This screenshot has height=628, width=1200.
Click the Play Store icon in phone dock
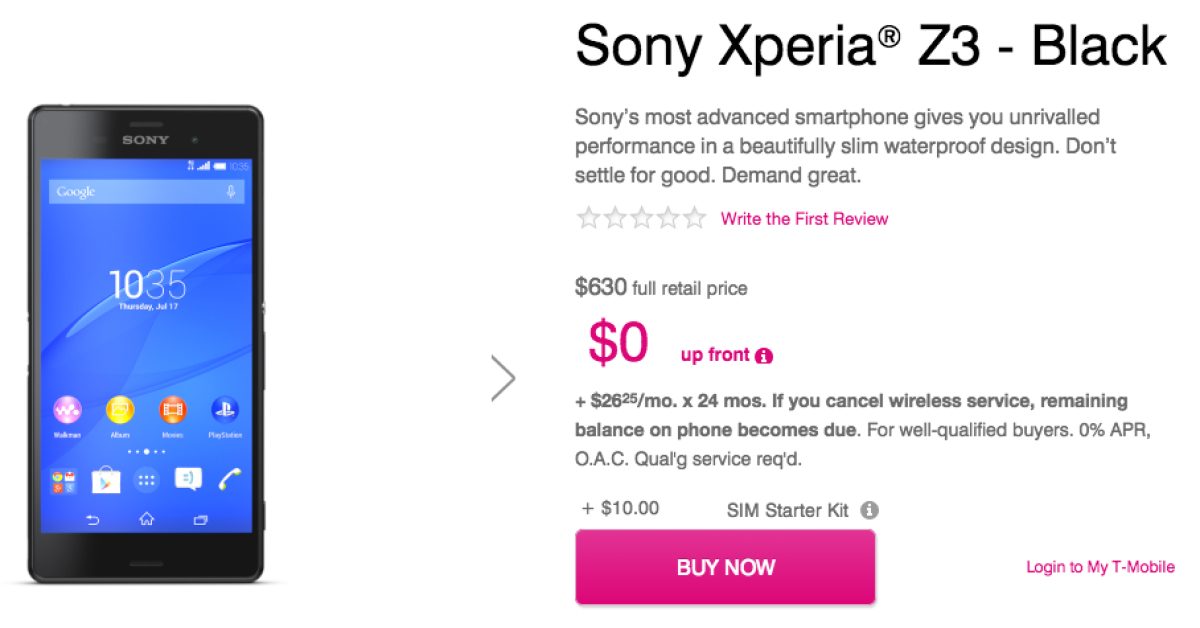[105, 480]
